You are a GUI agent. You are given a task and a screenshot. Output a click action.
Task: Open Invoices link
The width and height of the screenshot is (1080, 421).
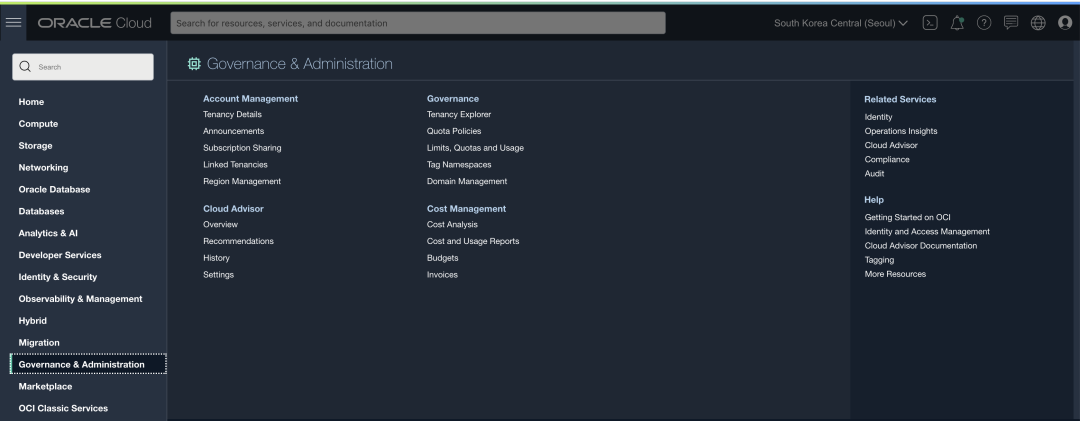click(x=442, y=275)
